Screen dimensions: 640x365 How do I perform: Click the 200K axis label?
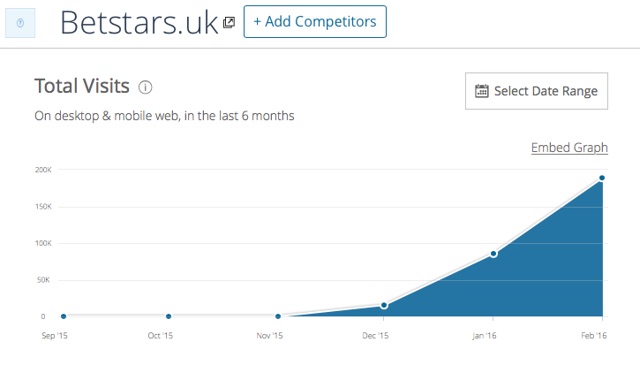click(43, 169)
